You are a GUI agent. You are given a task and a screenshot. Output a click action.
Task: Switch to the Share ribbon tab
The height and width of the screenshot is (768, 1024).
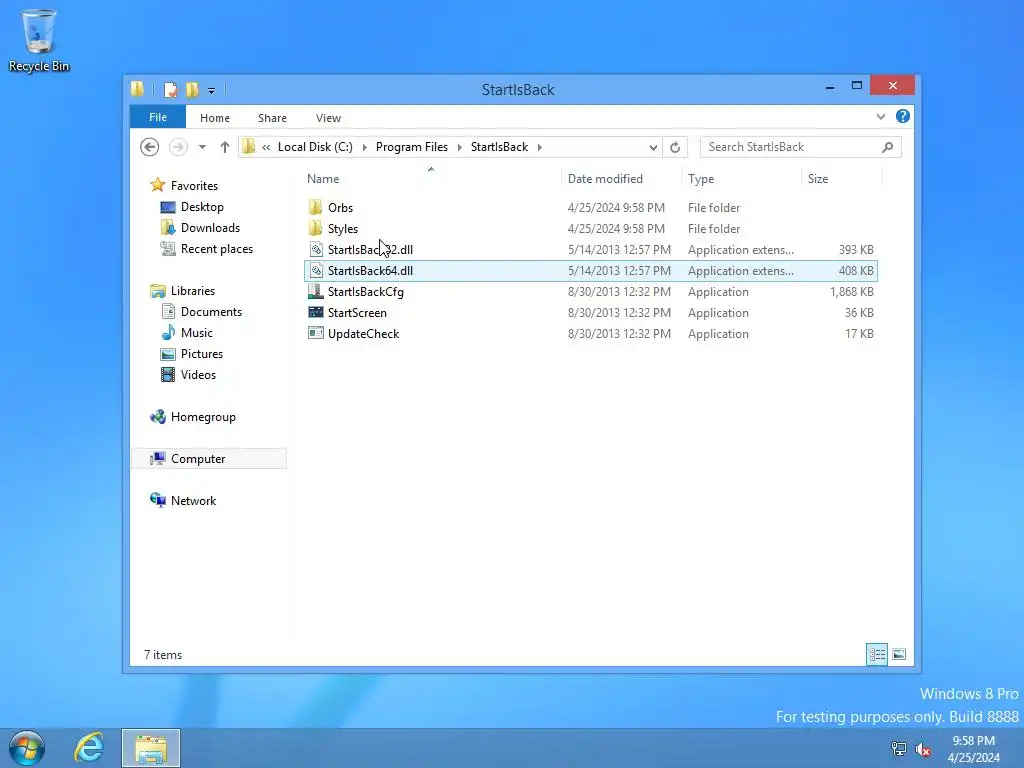click(x=272, y=118)
